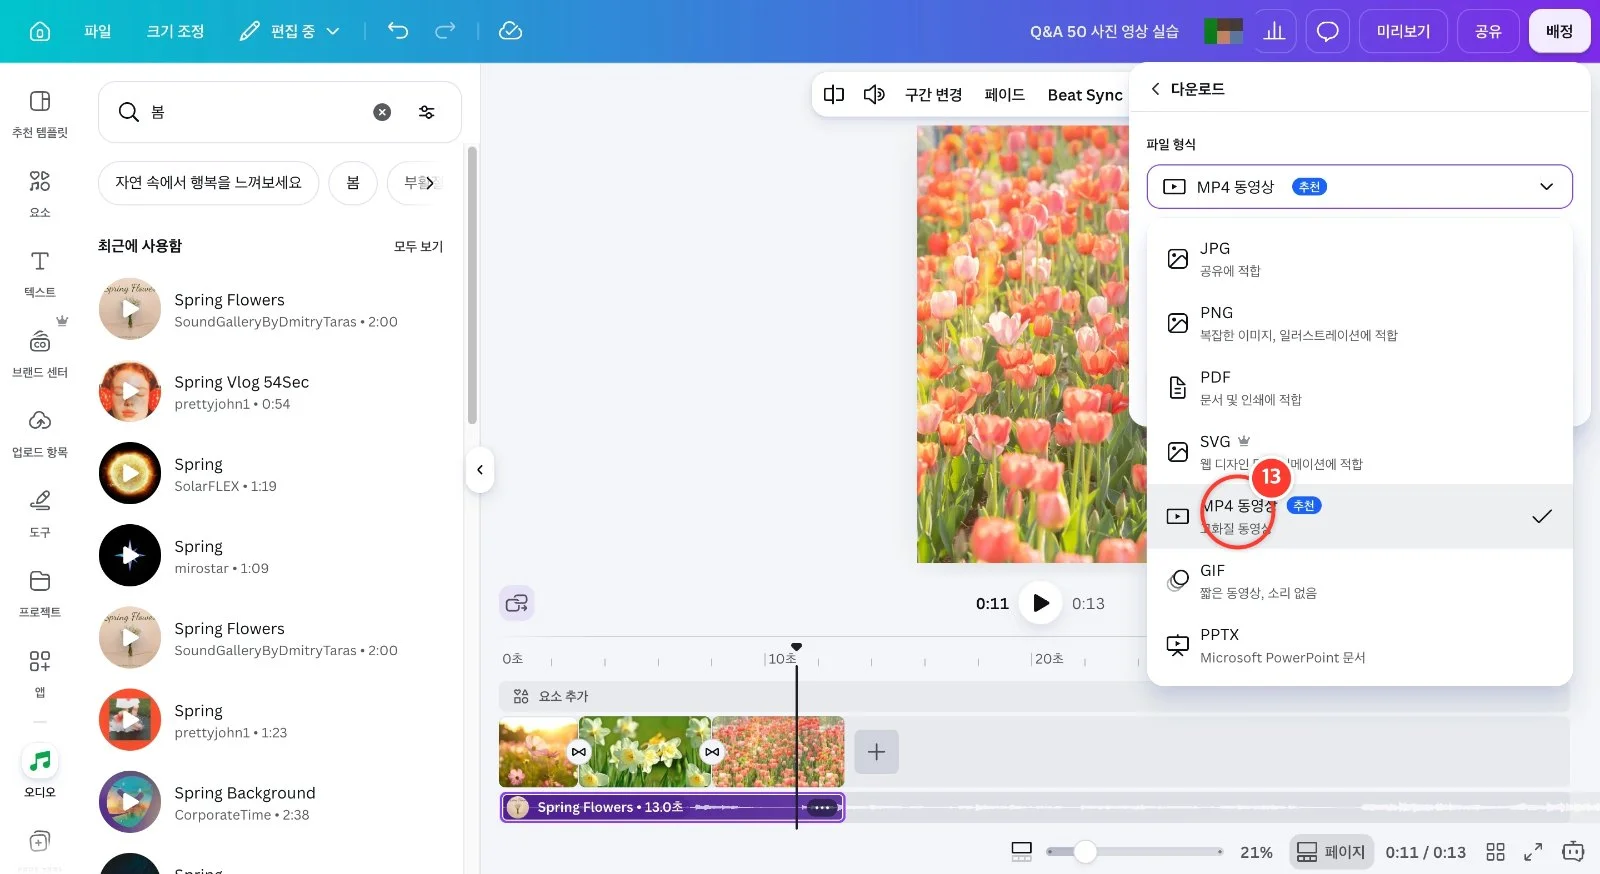Play the video preview

[1041, 603]
